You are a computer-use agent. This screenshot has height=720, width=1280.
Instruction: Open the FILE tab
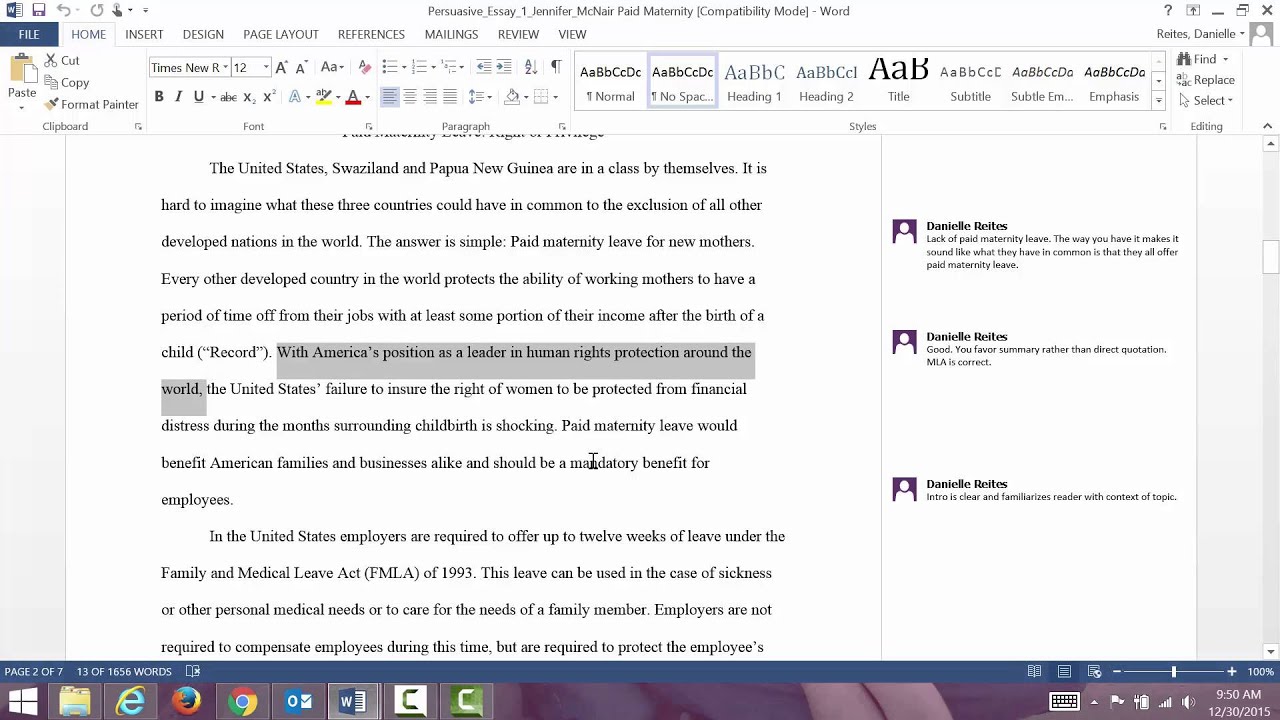(x=29, y=34)
